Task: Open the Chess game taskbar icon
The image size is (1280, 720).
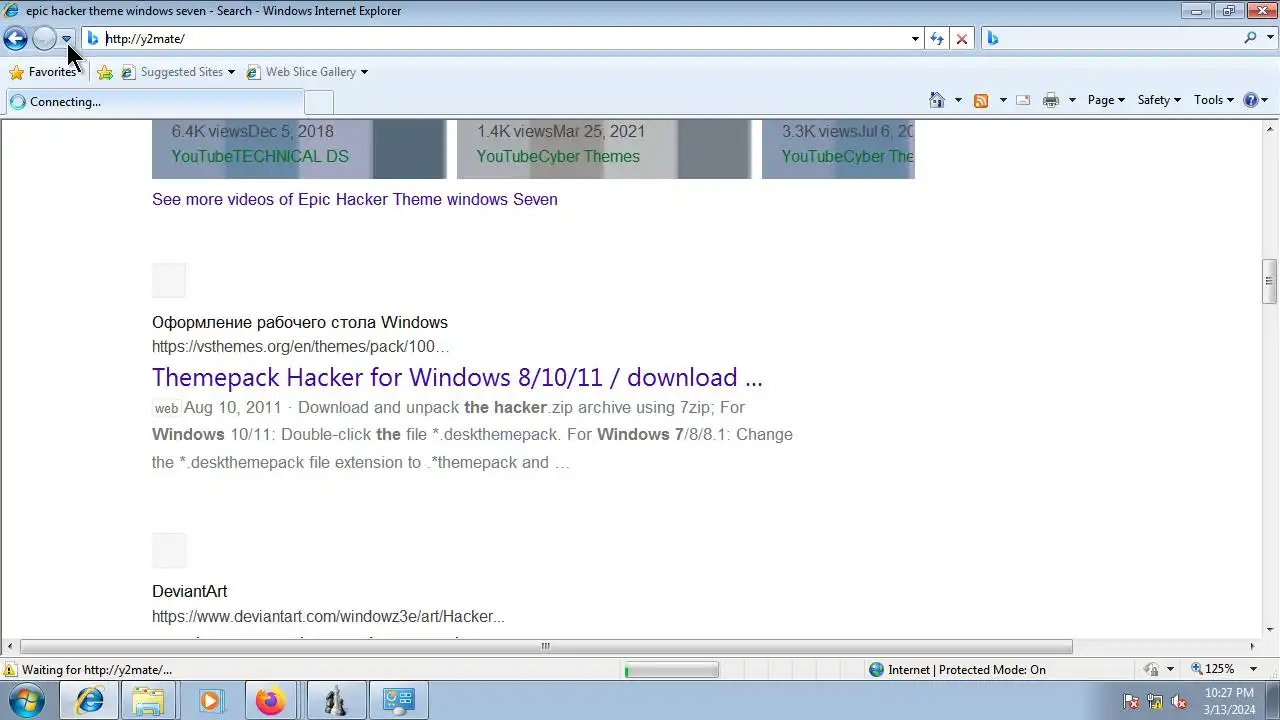Action: pos(335,701)
